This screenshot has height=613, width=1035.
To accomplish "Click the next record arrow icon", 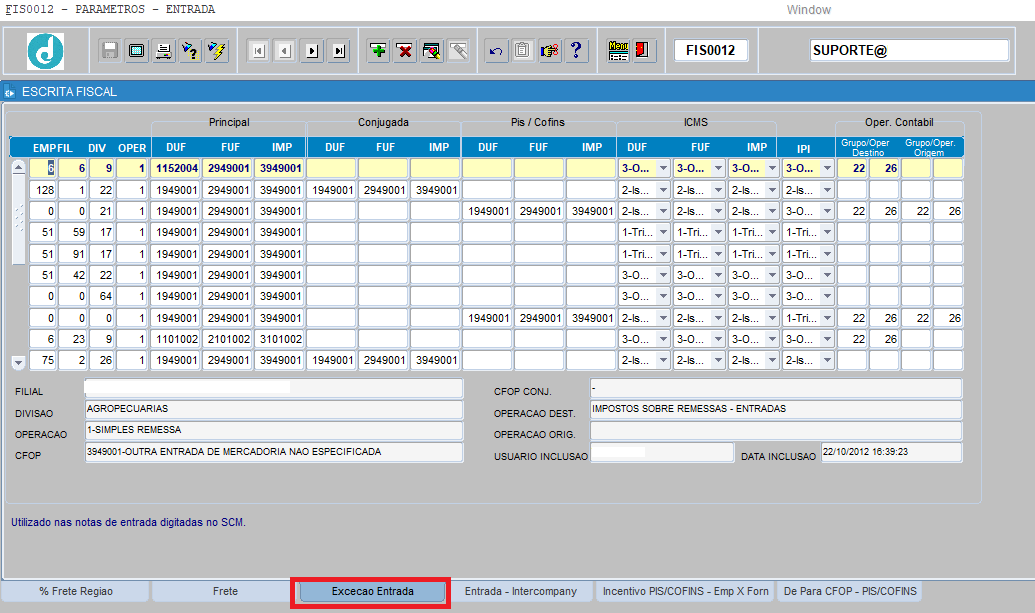I will (x=312, y=51).
